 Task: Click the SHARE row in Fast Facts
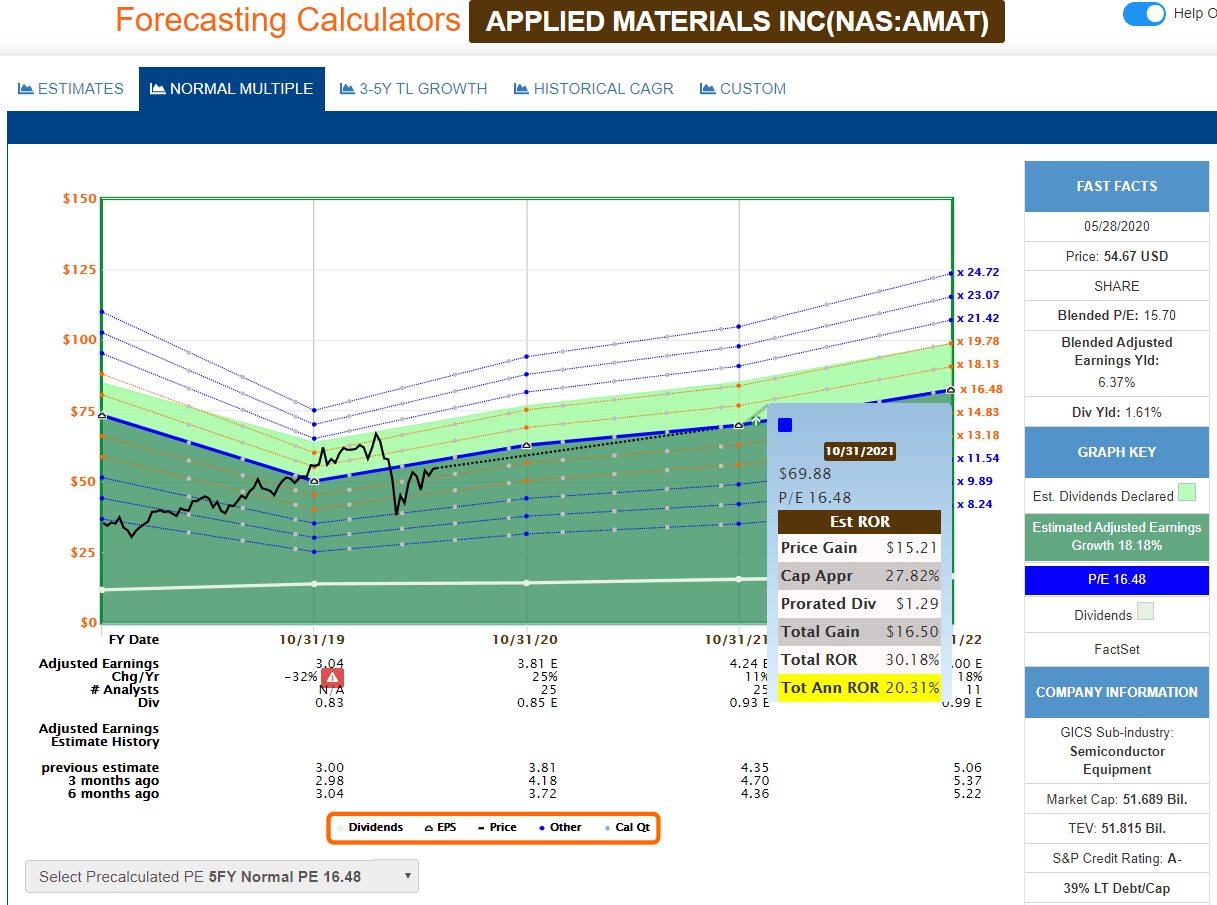[x=1117, y=286]
